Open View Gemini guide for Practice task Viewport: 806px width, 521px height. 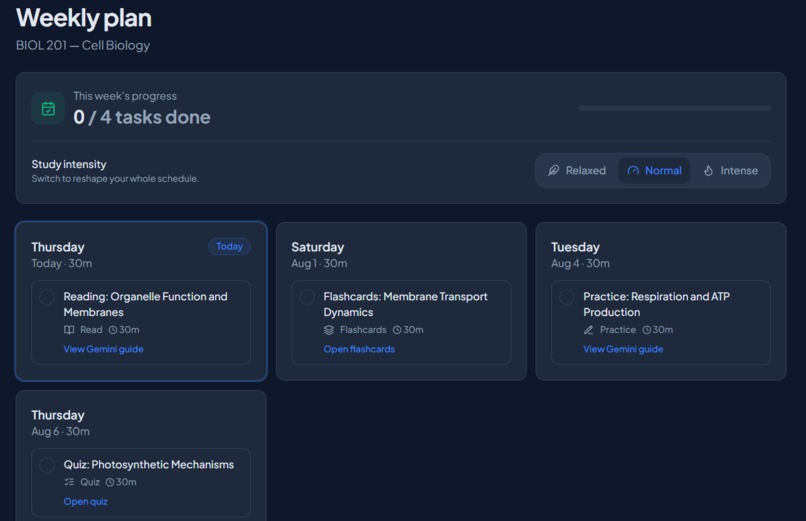pos(623,349)
